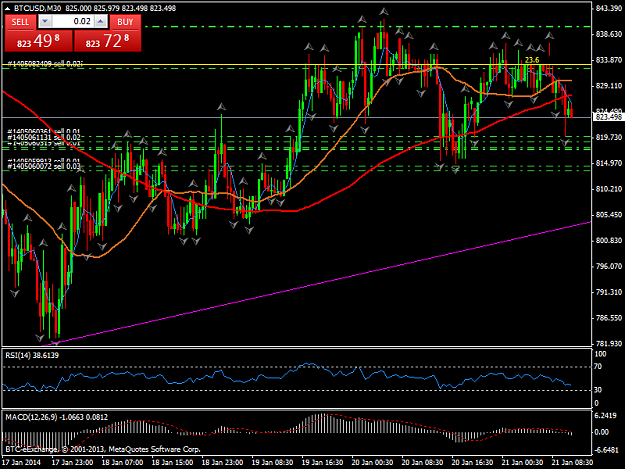625x469 pixels.
Task: Sell at bid price 823 49
Action: (39, 41)
